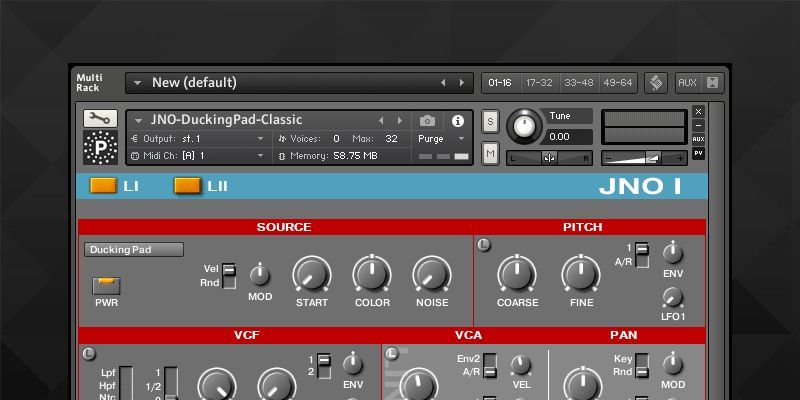Load the previous instrument preset arrow
Viewport: 800px width, 400px height.
tap(381, 121)
